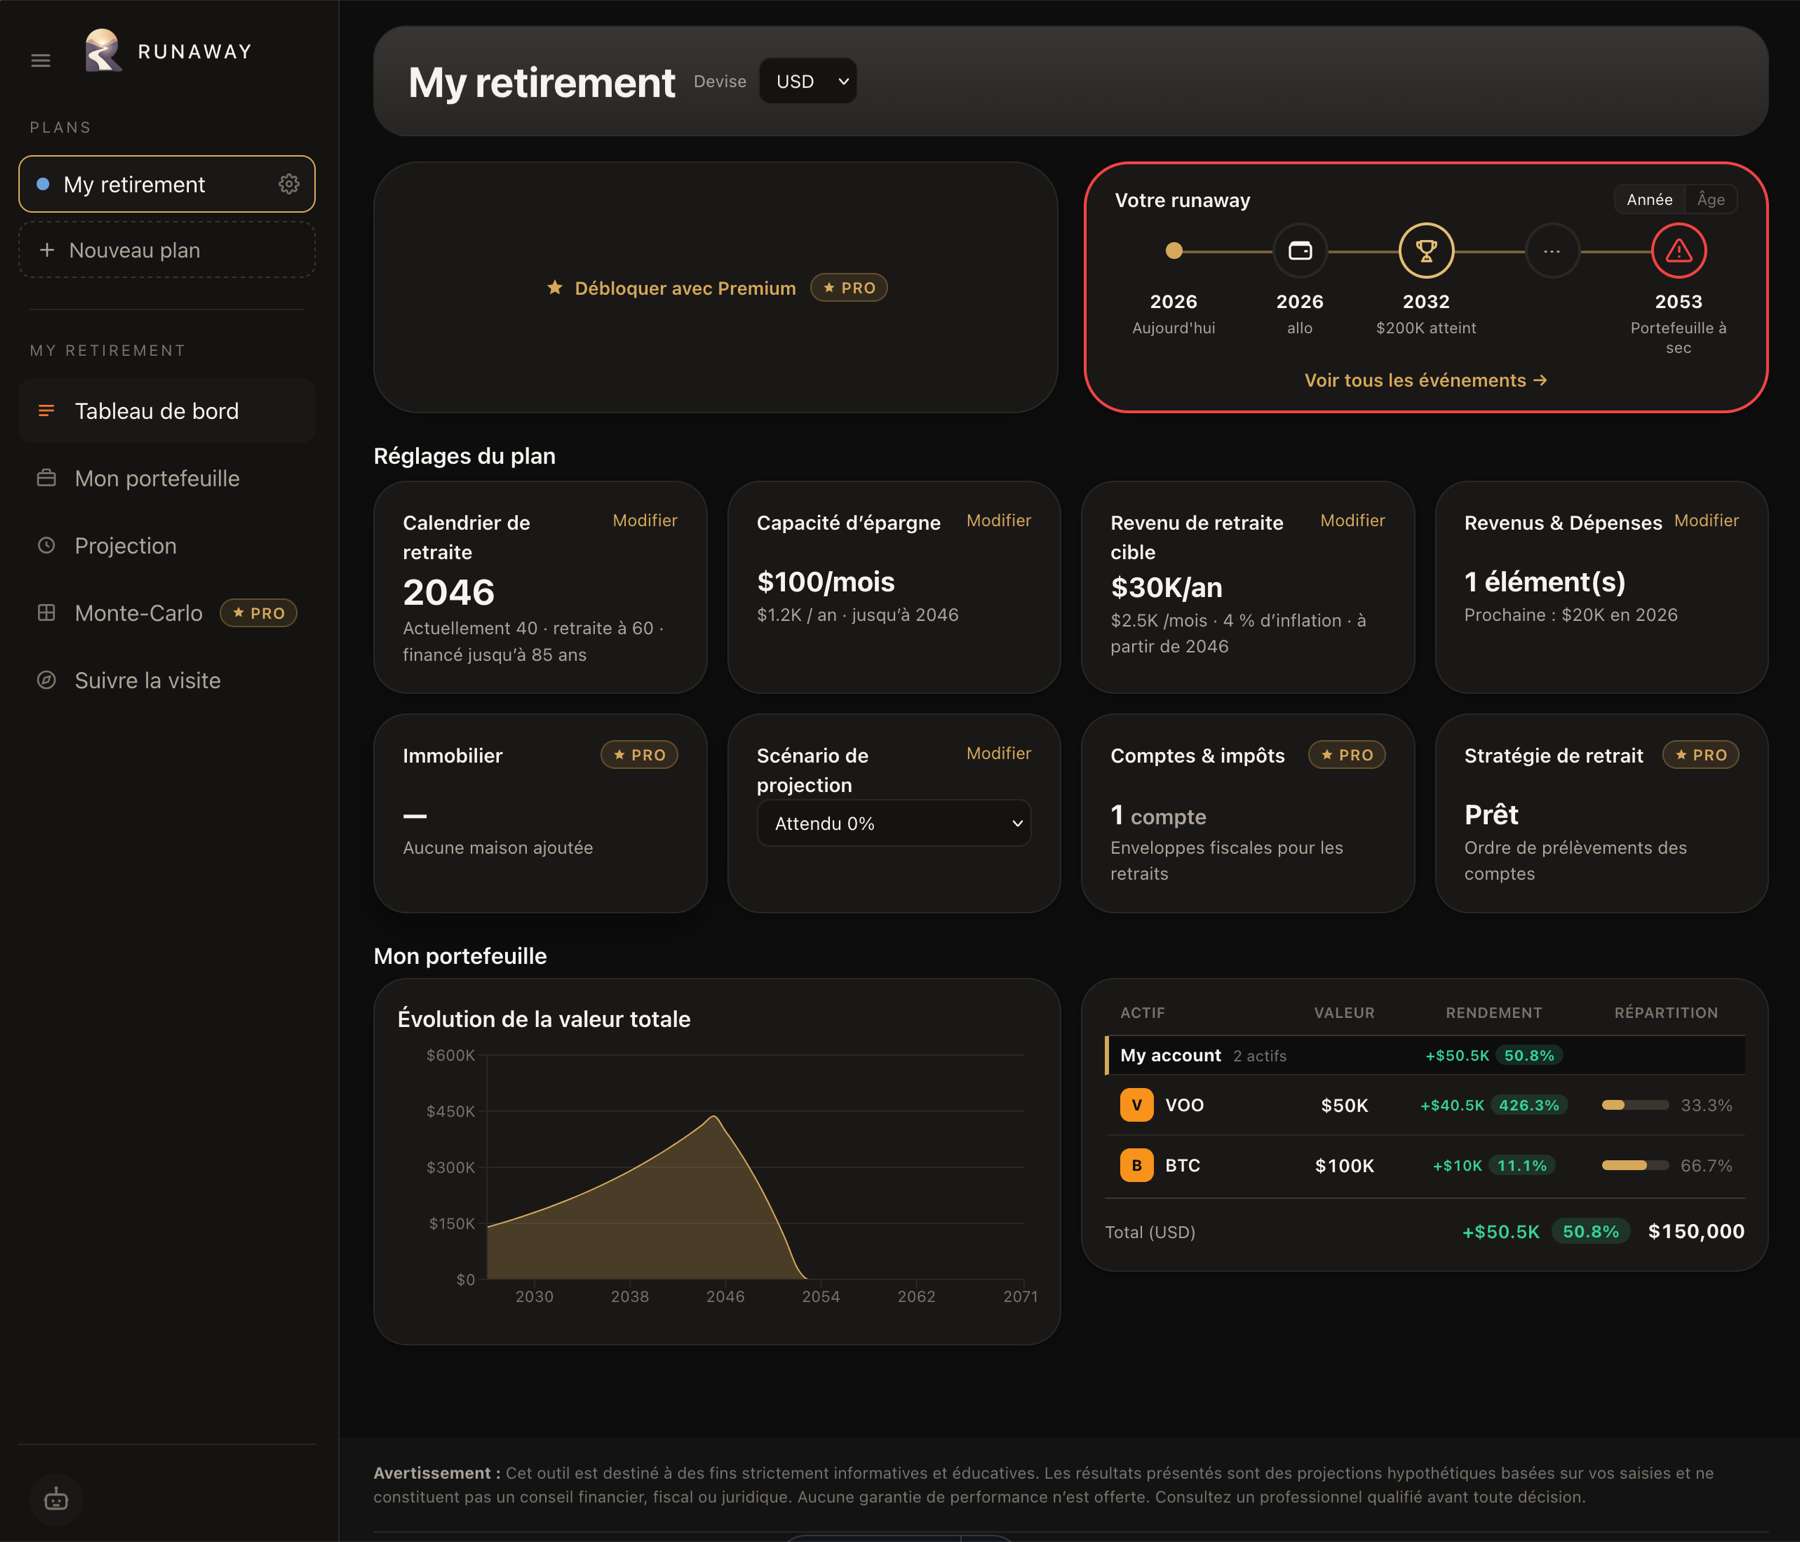Click the VOO allocation progress bar
Viewport: 1800px width, 1542px height.
click(1635, 1105)
